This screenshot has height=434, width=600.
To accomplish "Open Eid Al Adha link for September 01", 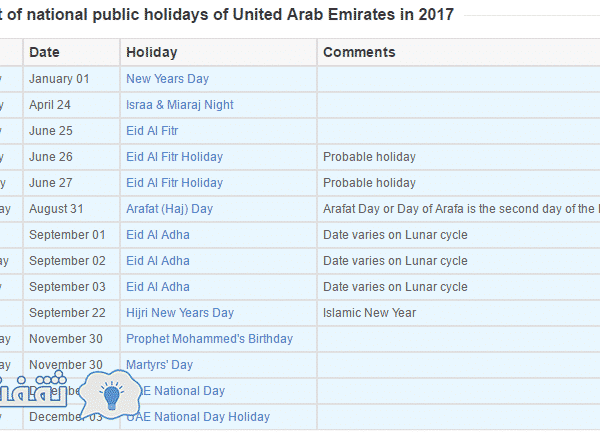I will coord(158,235).
